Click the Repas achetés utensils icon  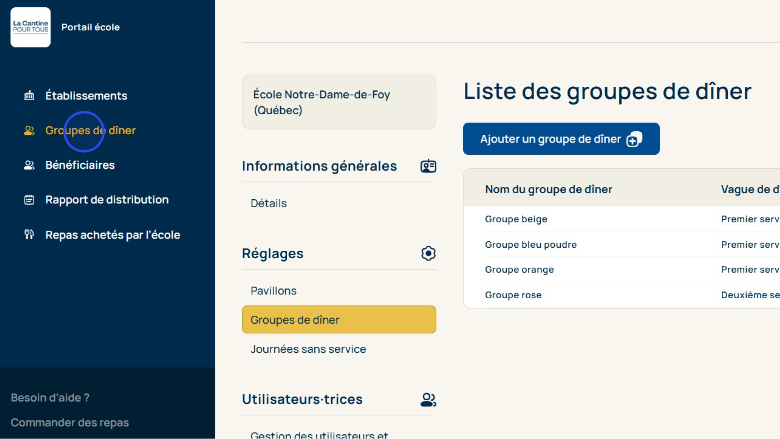tap(29, 235)
